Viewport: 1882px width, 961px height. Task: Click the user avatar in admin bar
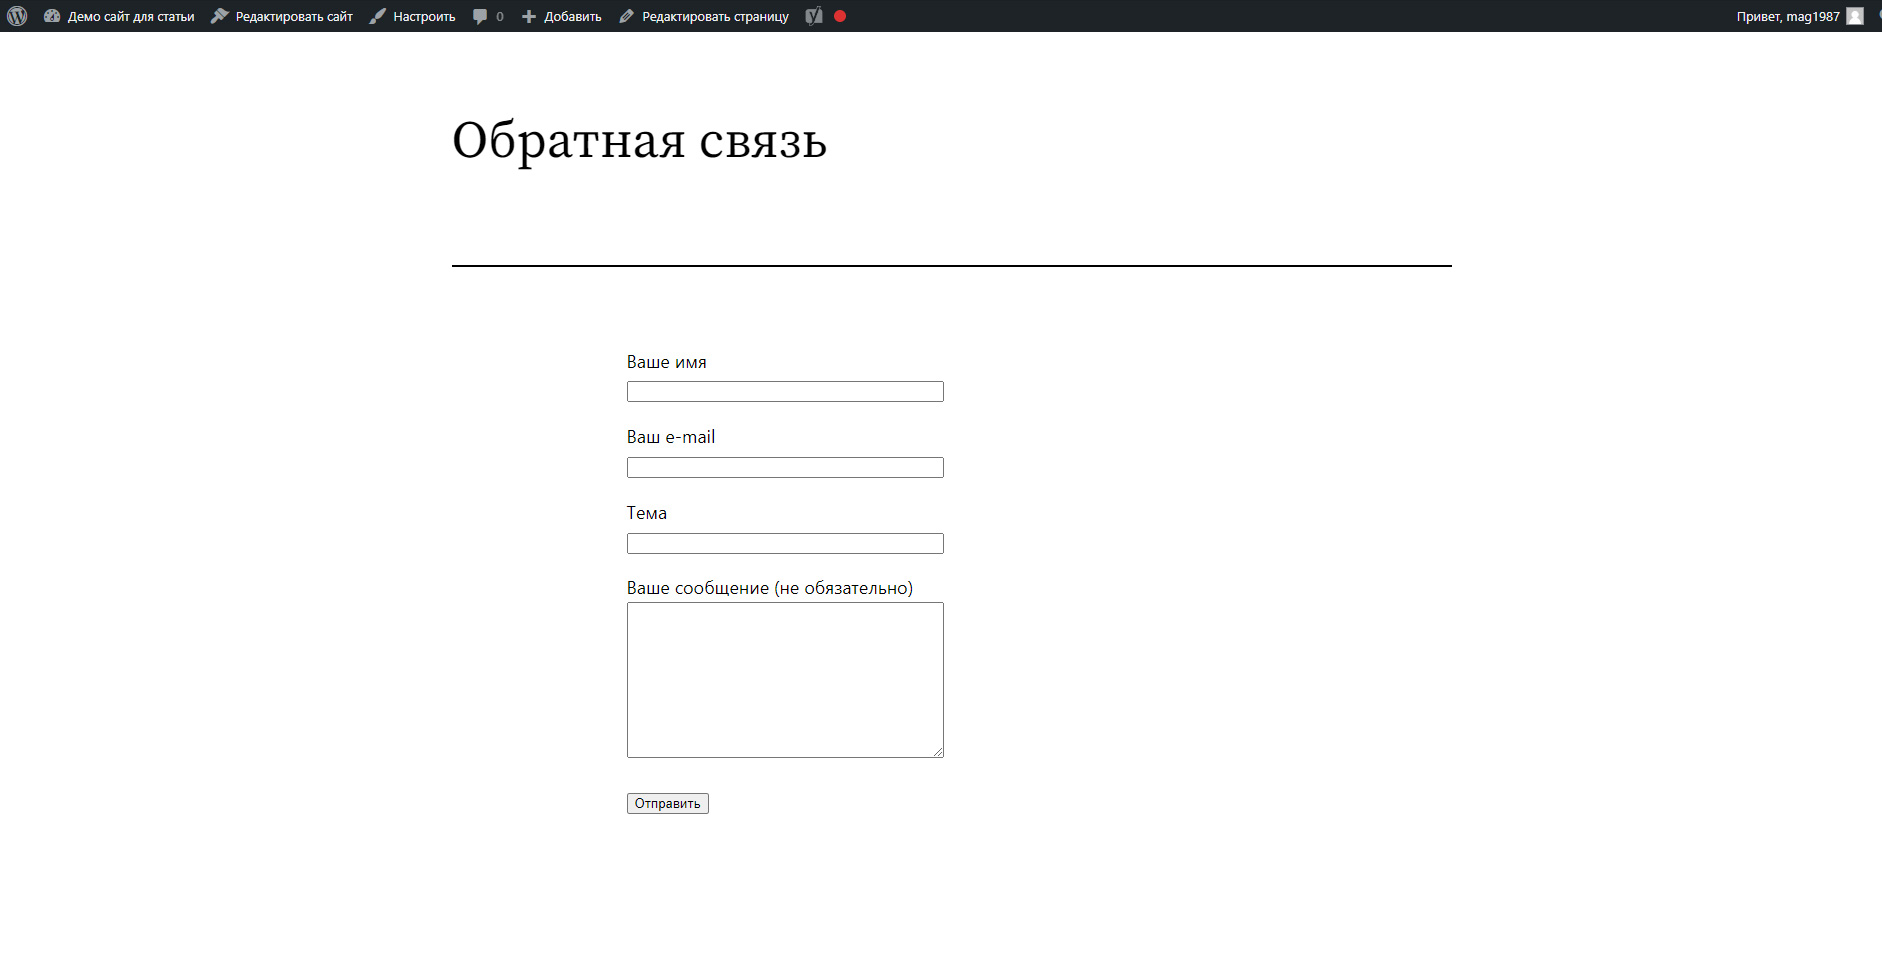tap(1855, 16)
